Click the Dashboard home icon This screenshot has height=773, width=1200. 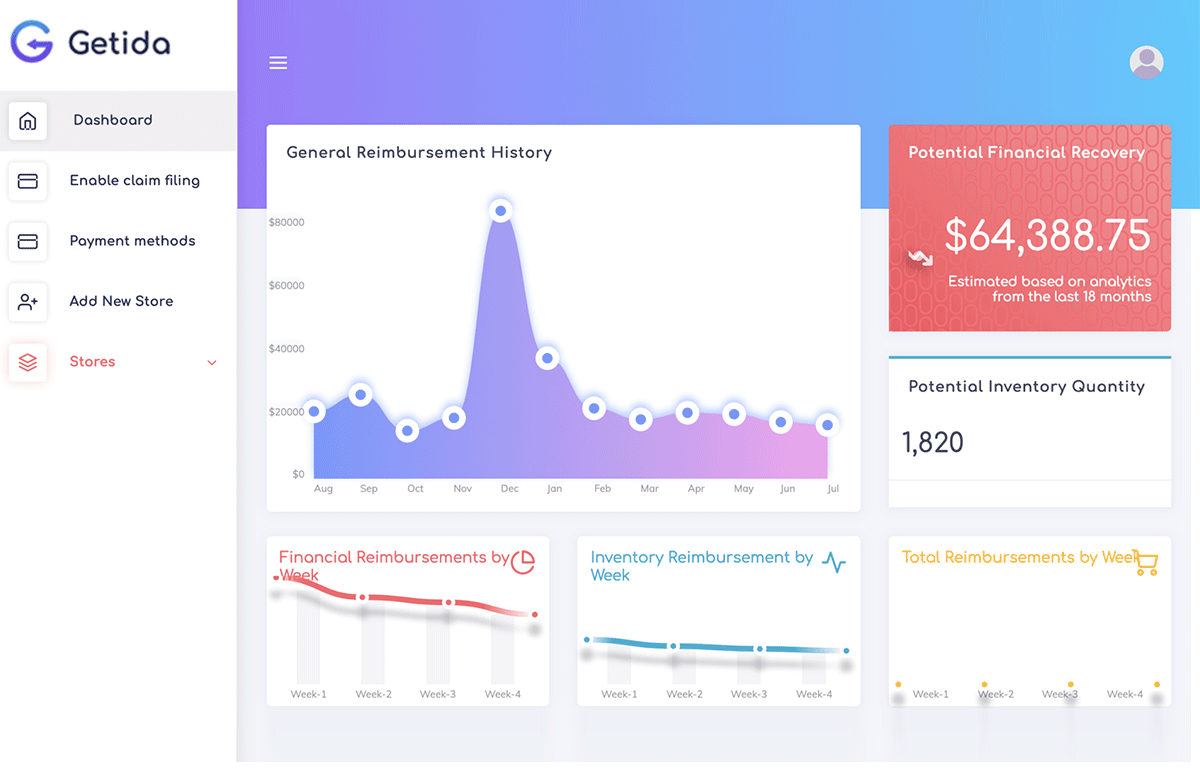click(x=28, y=121)
